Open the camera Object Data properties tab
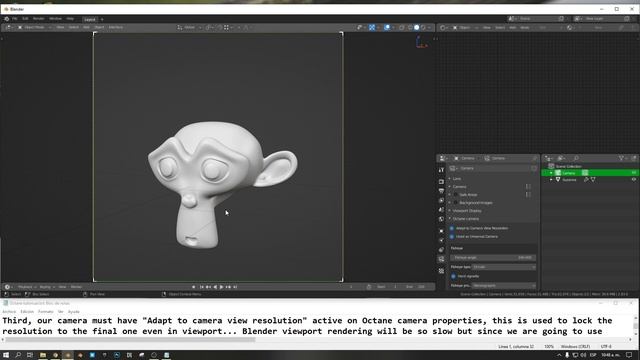 pyautogui.click(x=441, y=259)
